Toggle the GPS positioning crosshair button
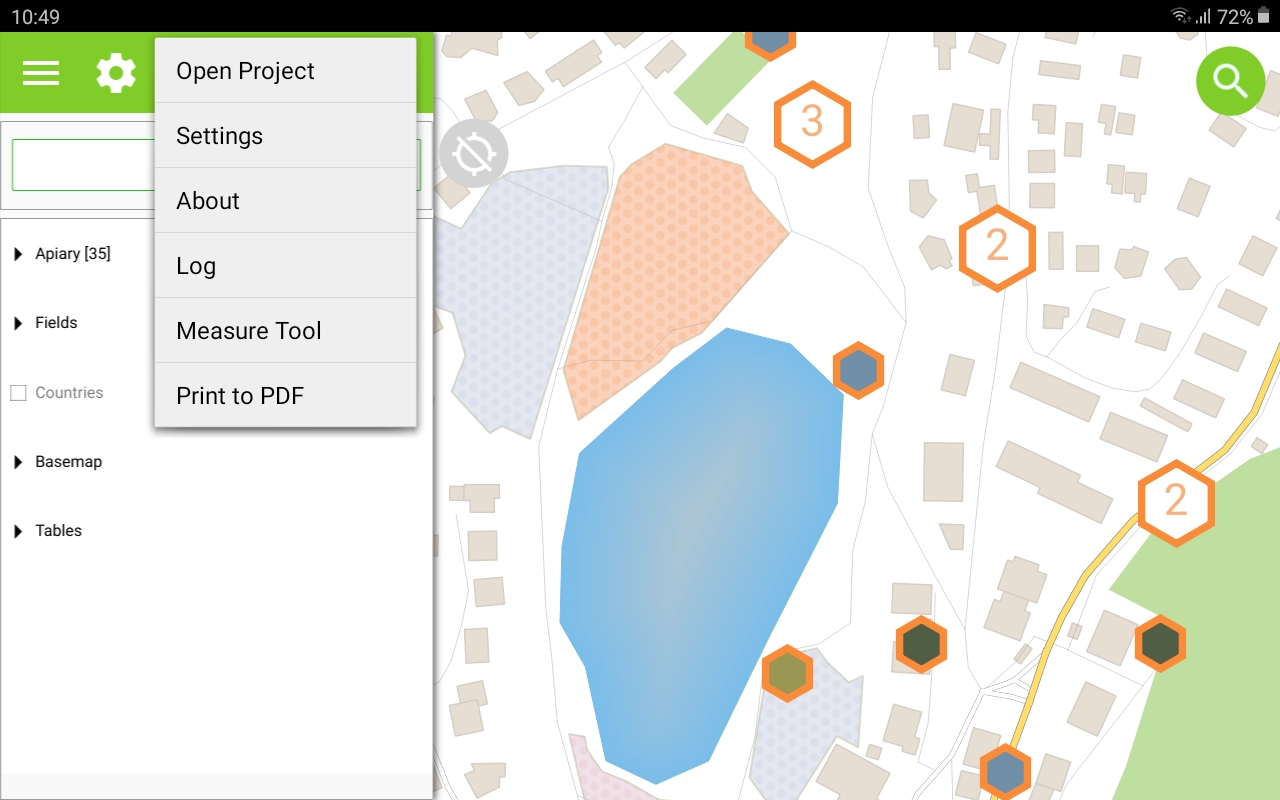The image size is (1280, 800). click(x=474, y=154)
